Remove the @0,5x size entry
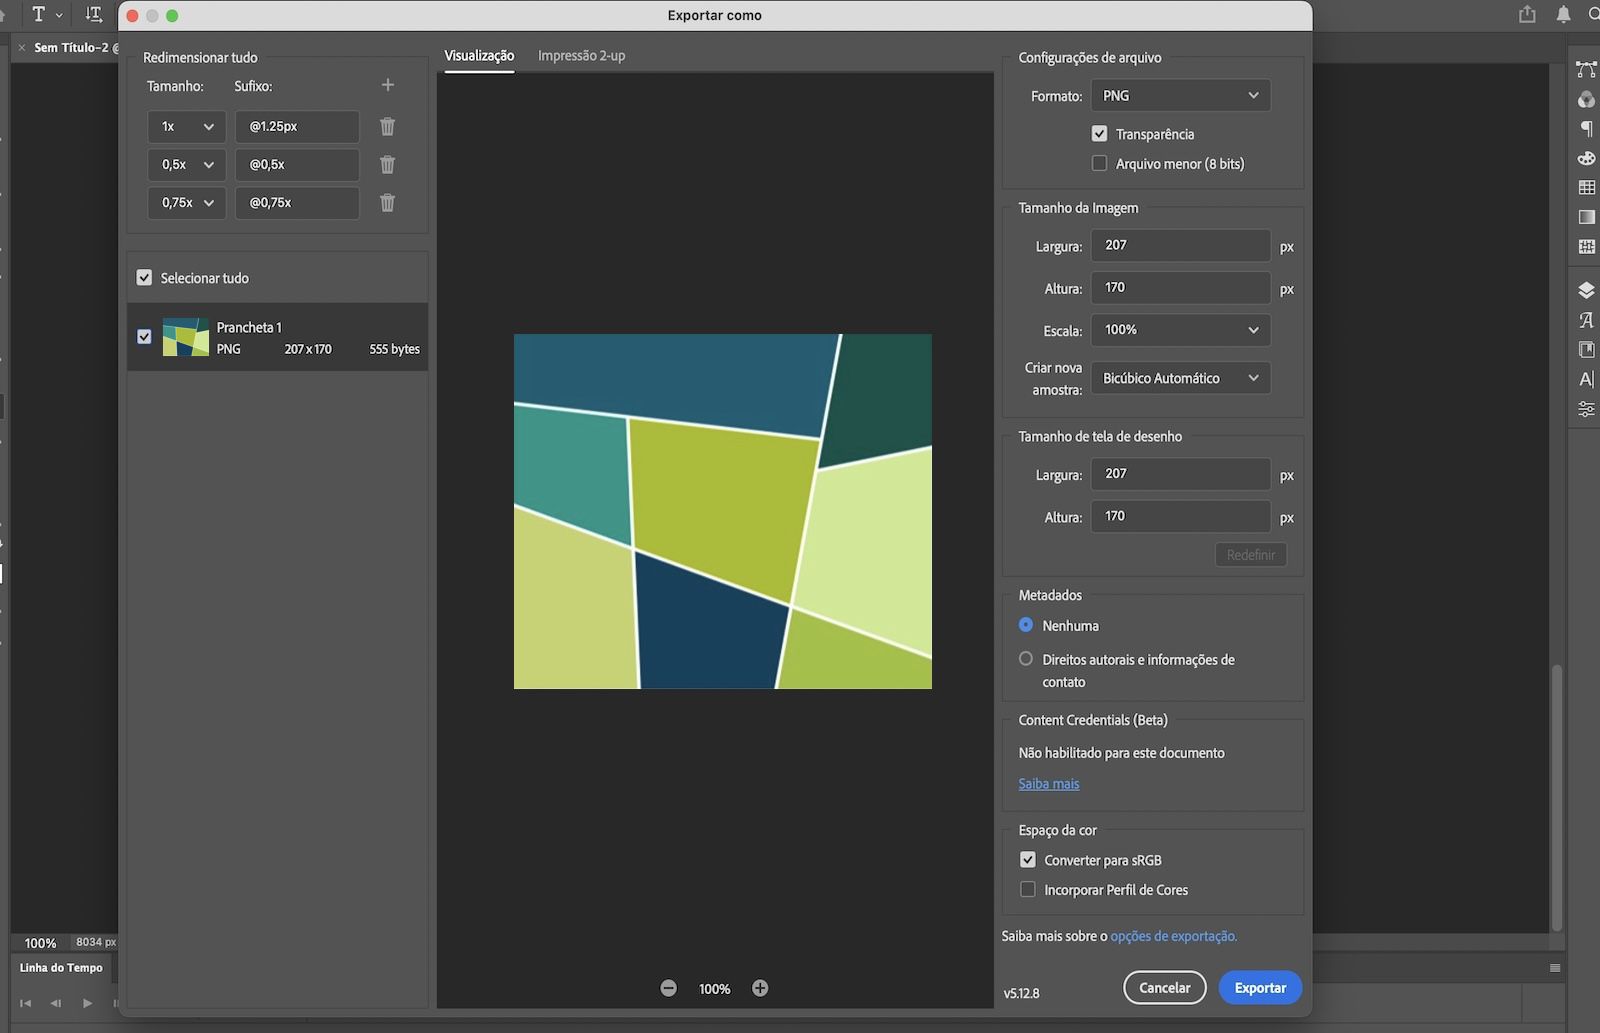This screenshot has height=1033, width=1600. [387, 165]
